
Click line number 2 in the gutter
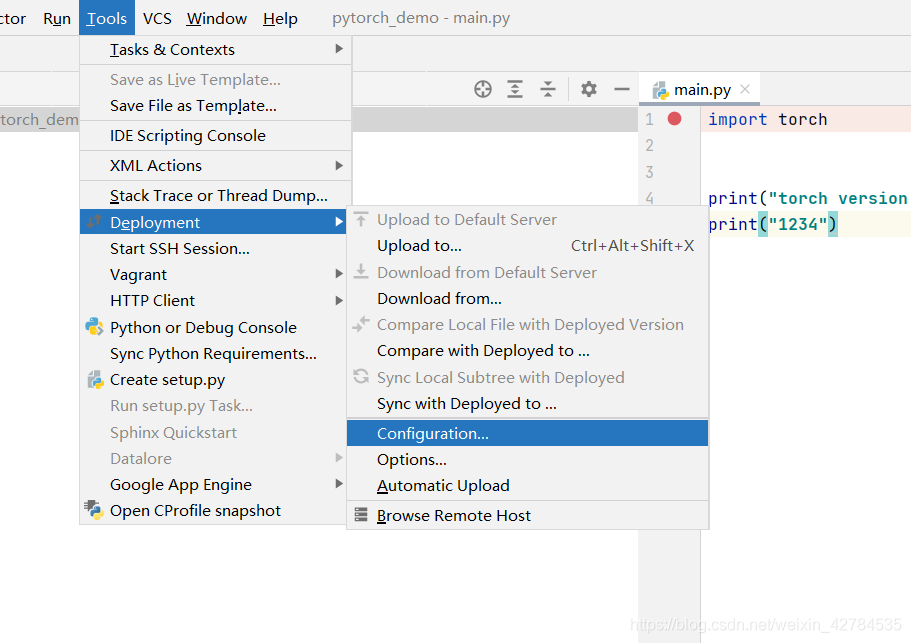coord(650,145)
